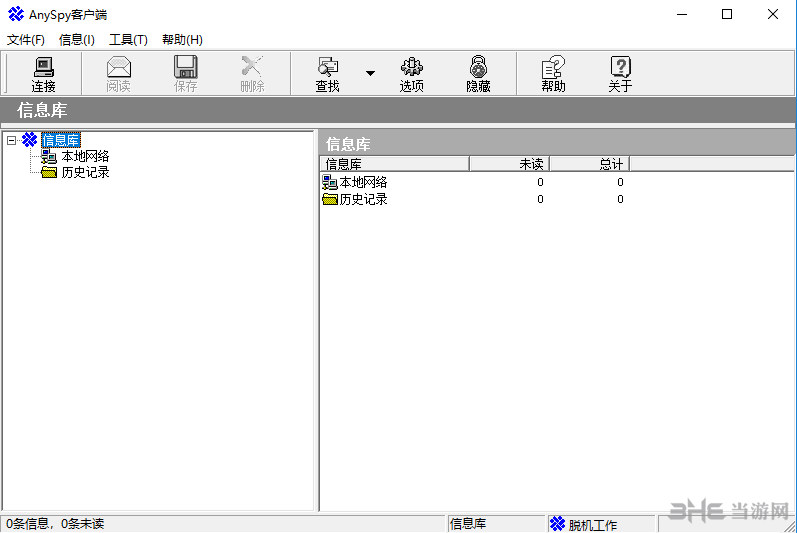Screen dimensions: 797x533
Task: Open the 信息(I) menu
Action: [77, 40]
